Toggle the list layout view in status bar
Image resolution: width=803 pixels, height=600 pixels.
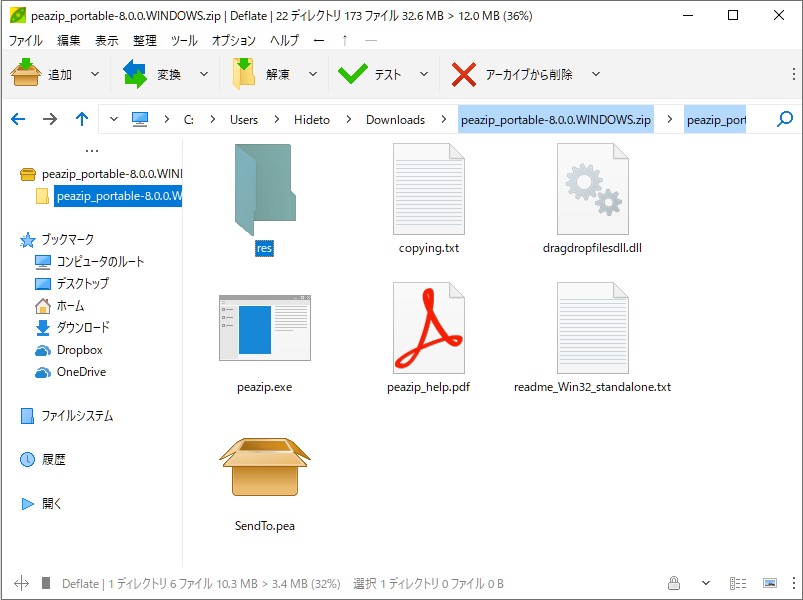737,583
